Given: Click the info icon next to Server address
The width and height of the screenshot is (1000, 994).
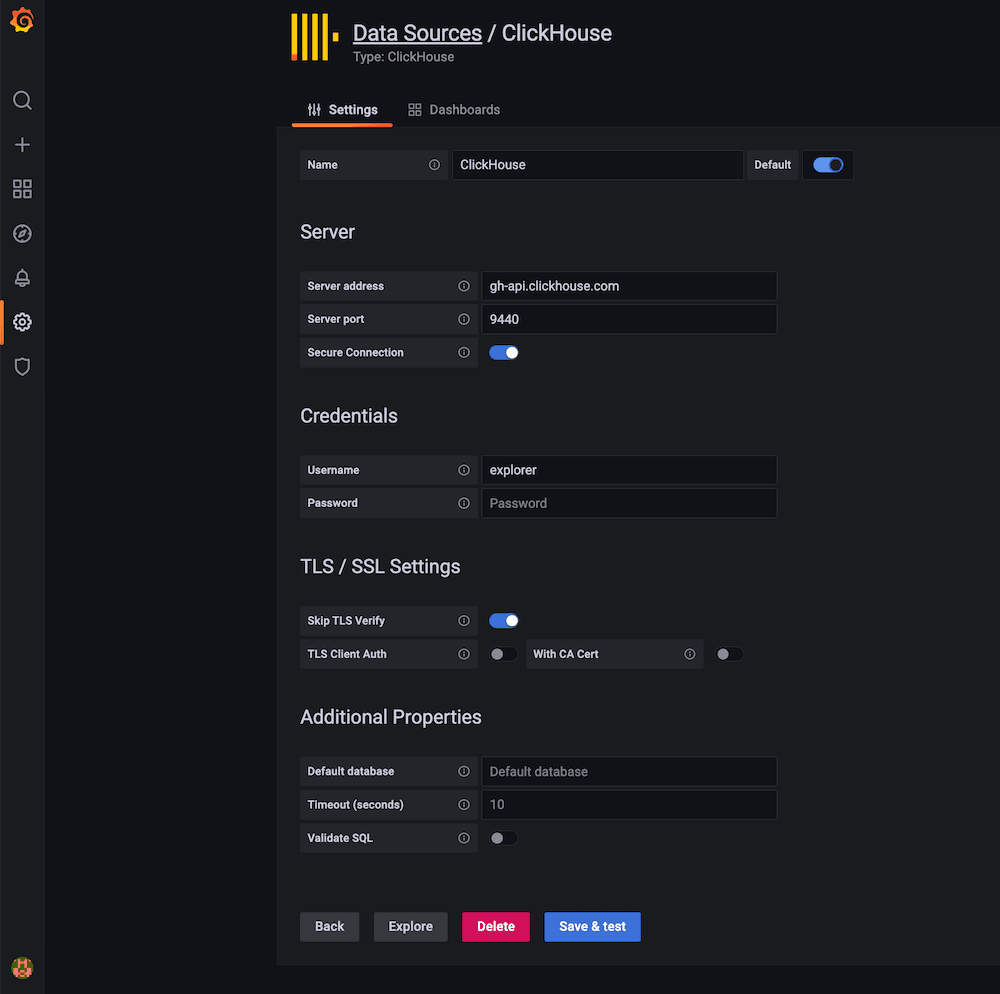Looking at the screenshot, I should point(464,286).
